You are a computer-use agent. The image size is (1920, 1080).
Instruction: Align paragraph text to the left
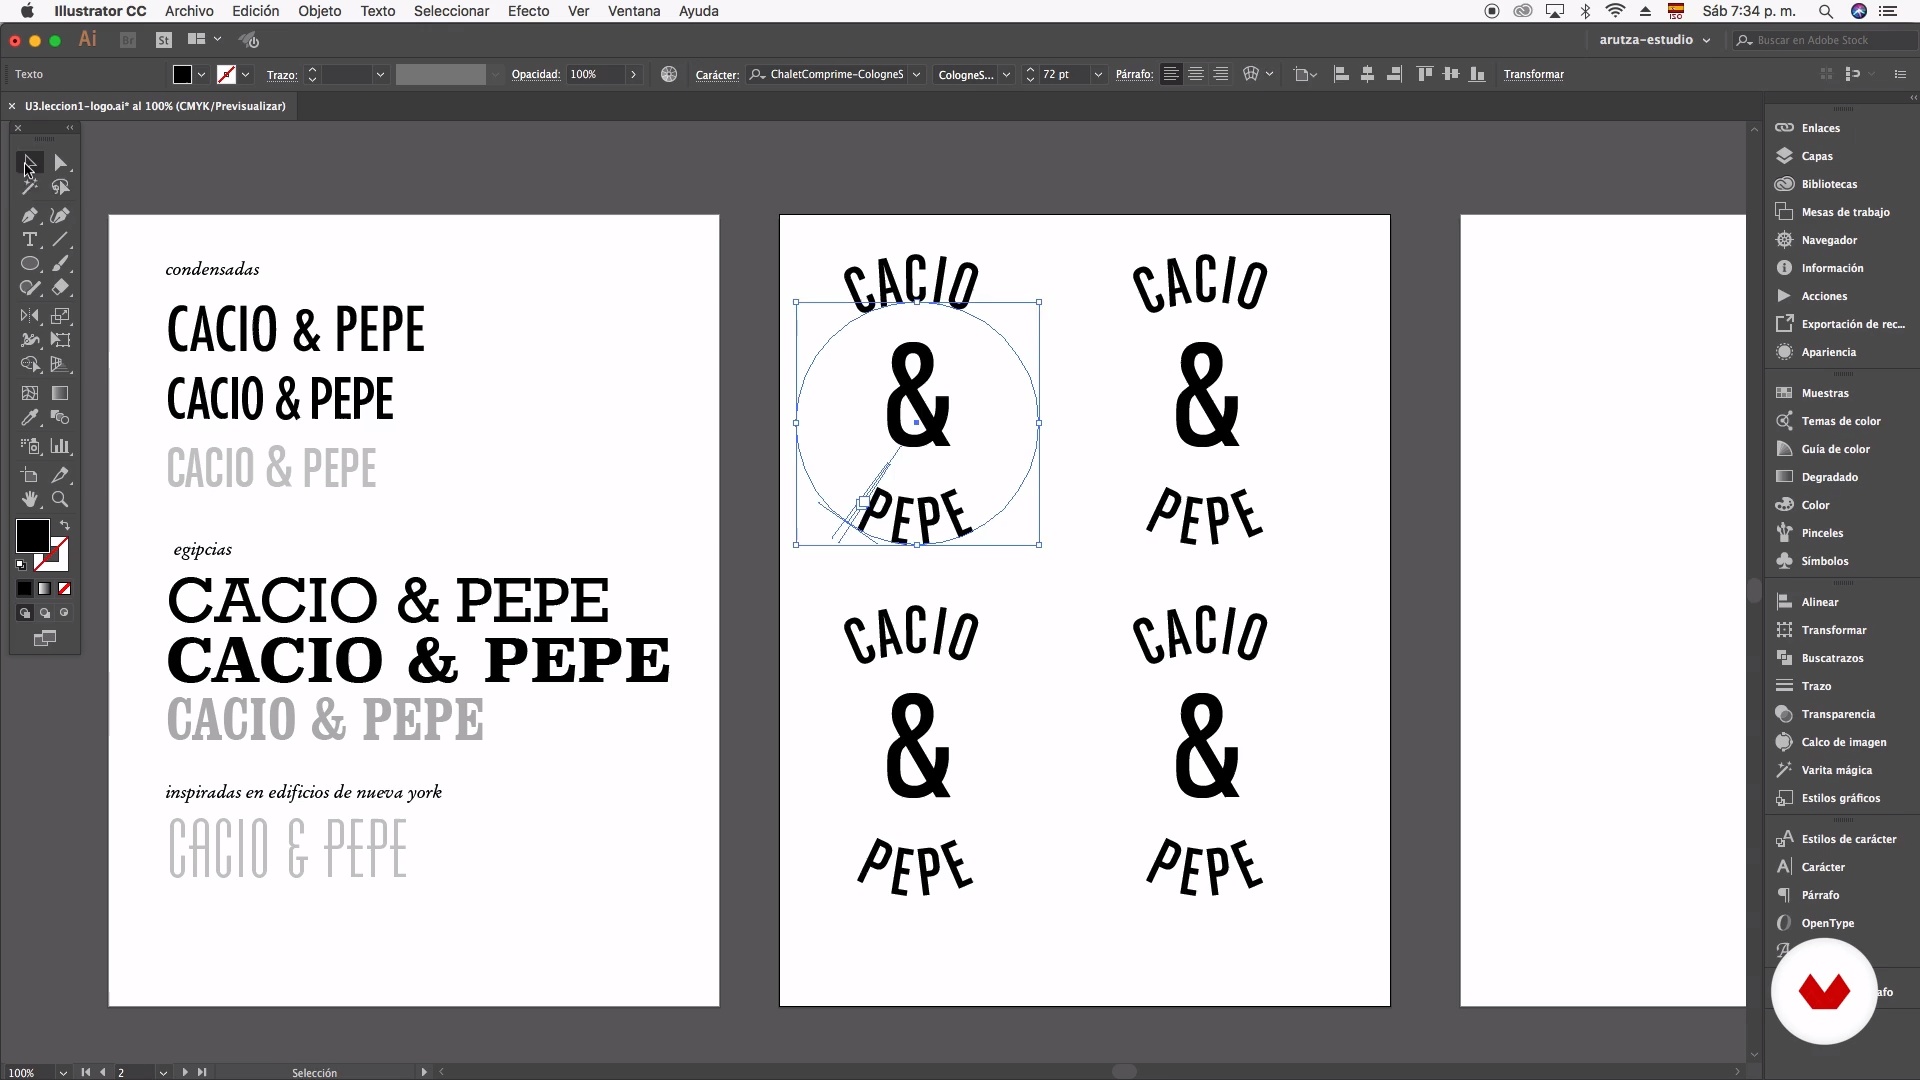[x=1171, y=74]
